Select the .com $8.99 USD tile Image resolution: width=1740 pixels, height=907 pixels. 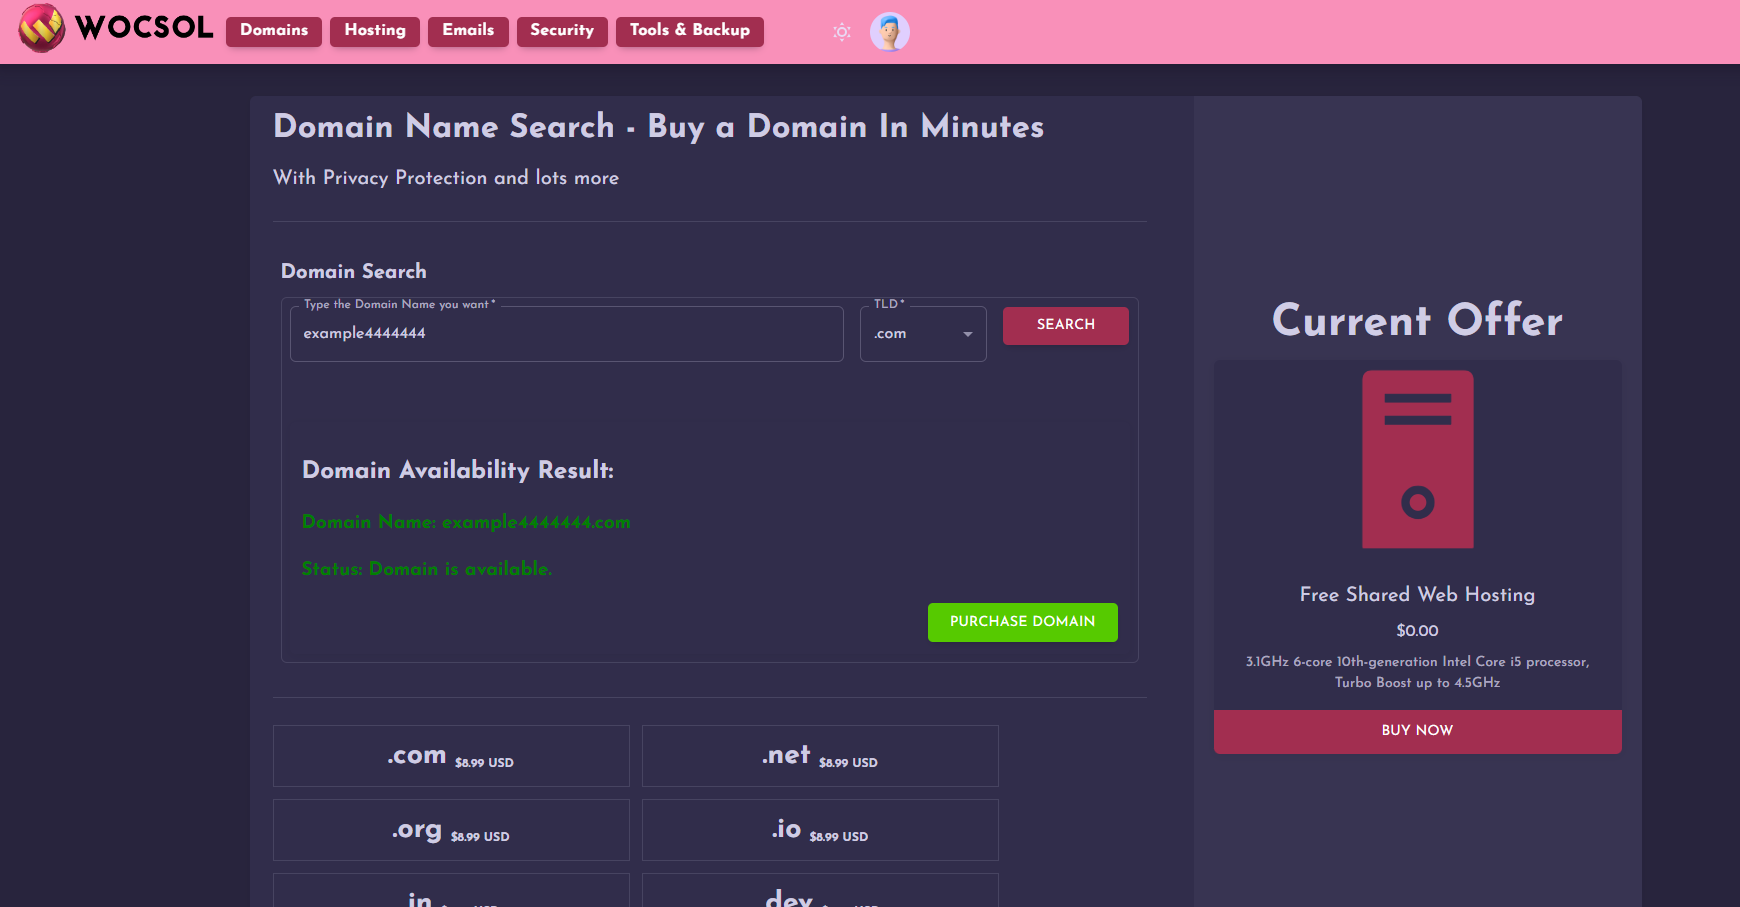[x=451, y=756]
